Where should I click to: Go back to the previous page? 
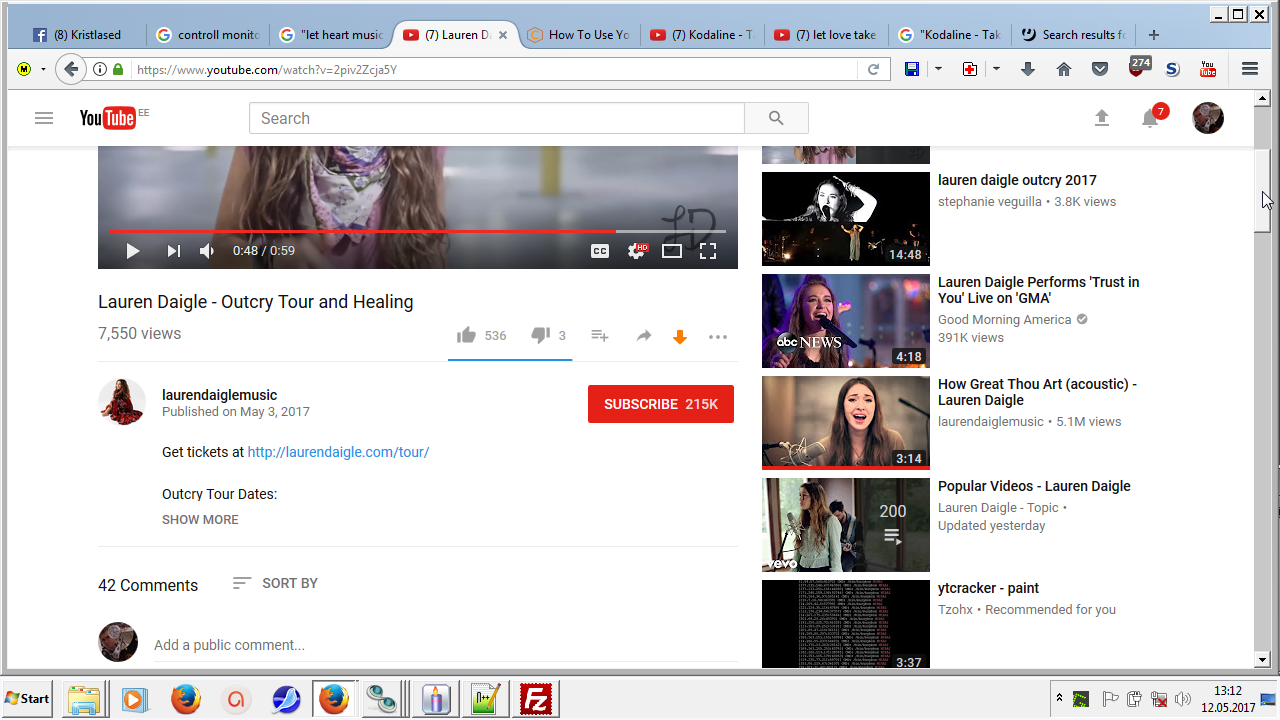70,69
